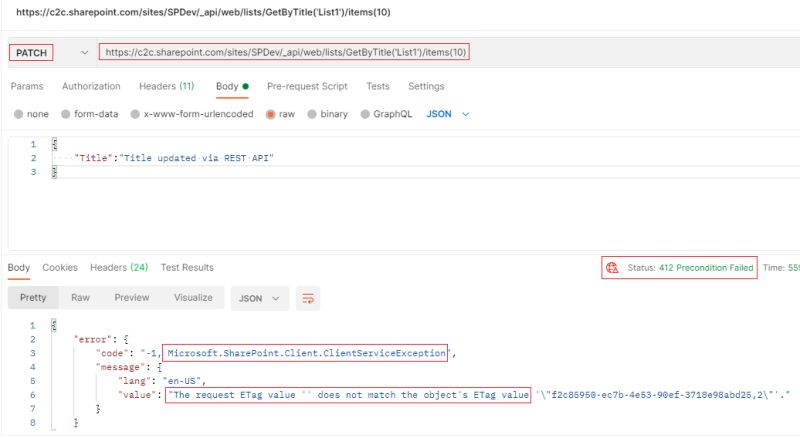
Task: Switch to the Authorization tab
Action: 91,86
